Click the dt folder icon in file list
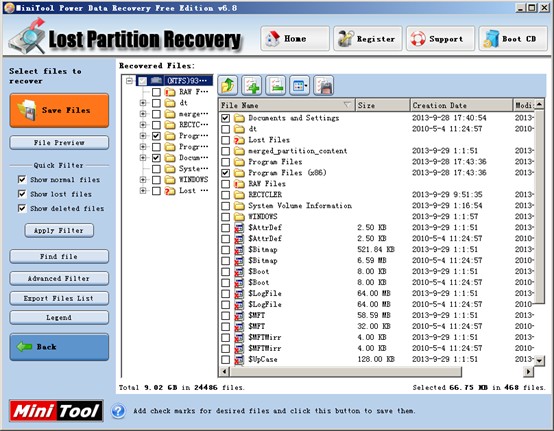554x431 pixels. (239, 129)
